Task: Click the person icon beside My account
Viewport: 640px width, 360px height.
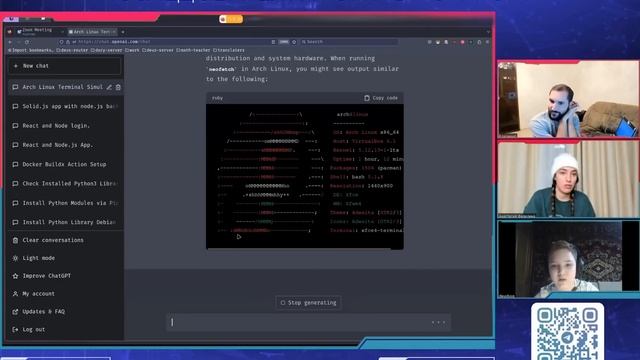Action: point(15,293)
